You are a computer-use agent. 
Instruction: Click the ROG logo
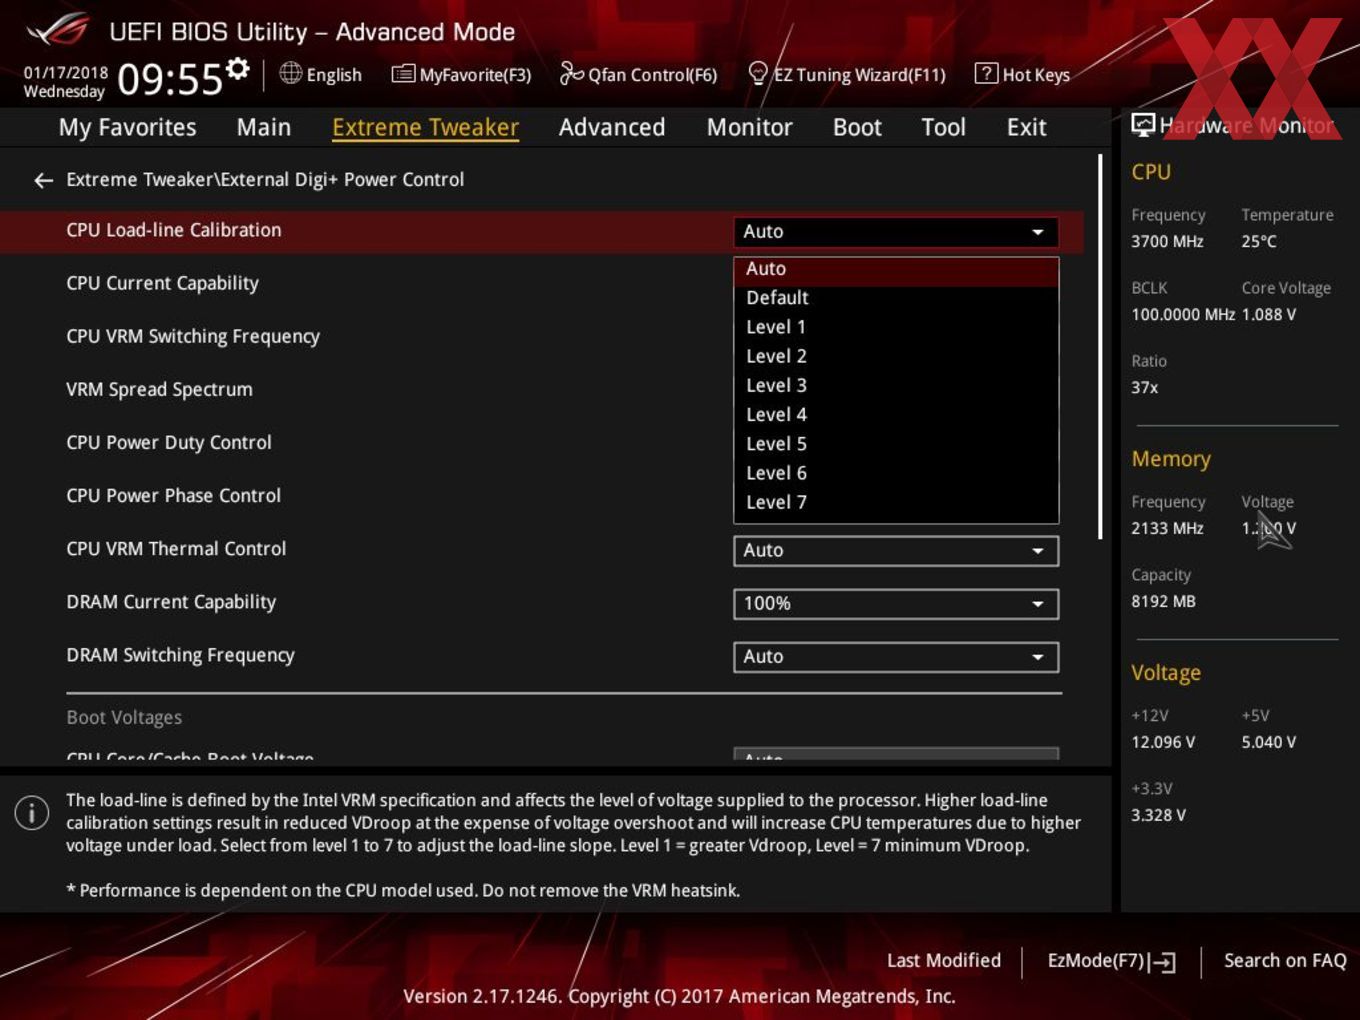click(58, 30)
